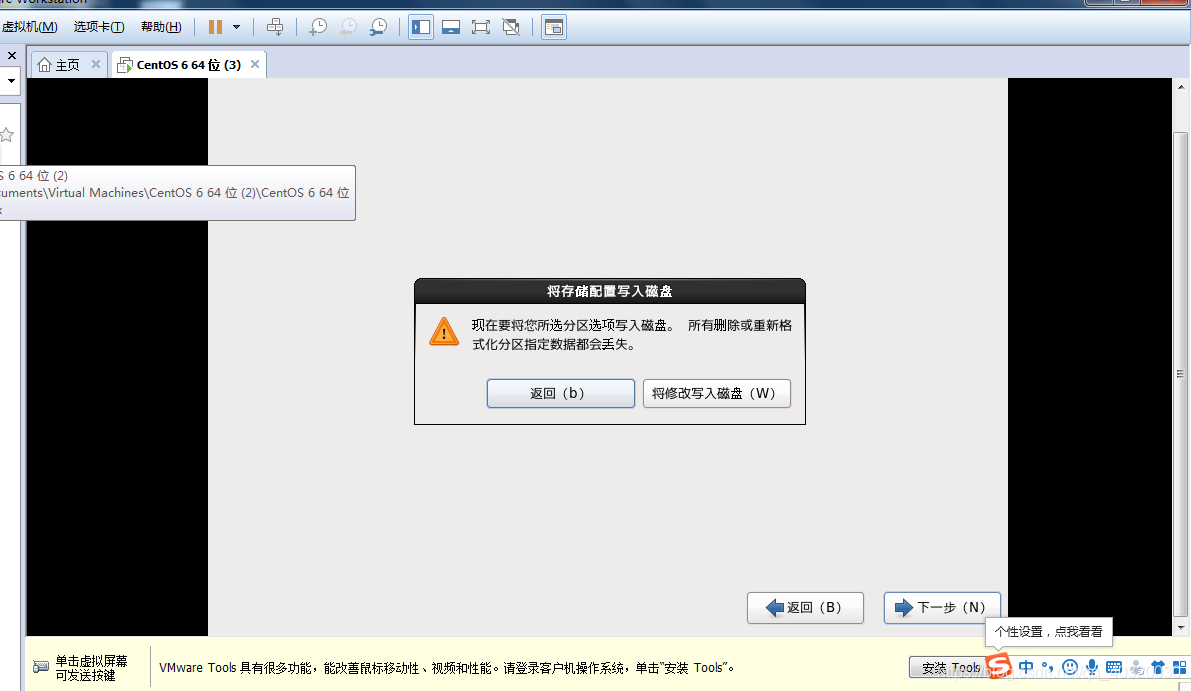Revert to the previous snapshot
1191x691 pixels.
point(348,27)
